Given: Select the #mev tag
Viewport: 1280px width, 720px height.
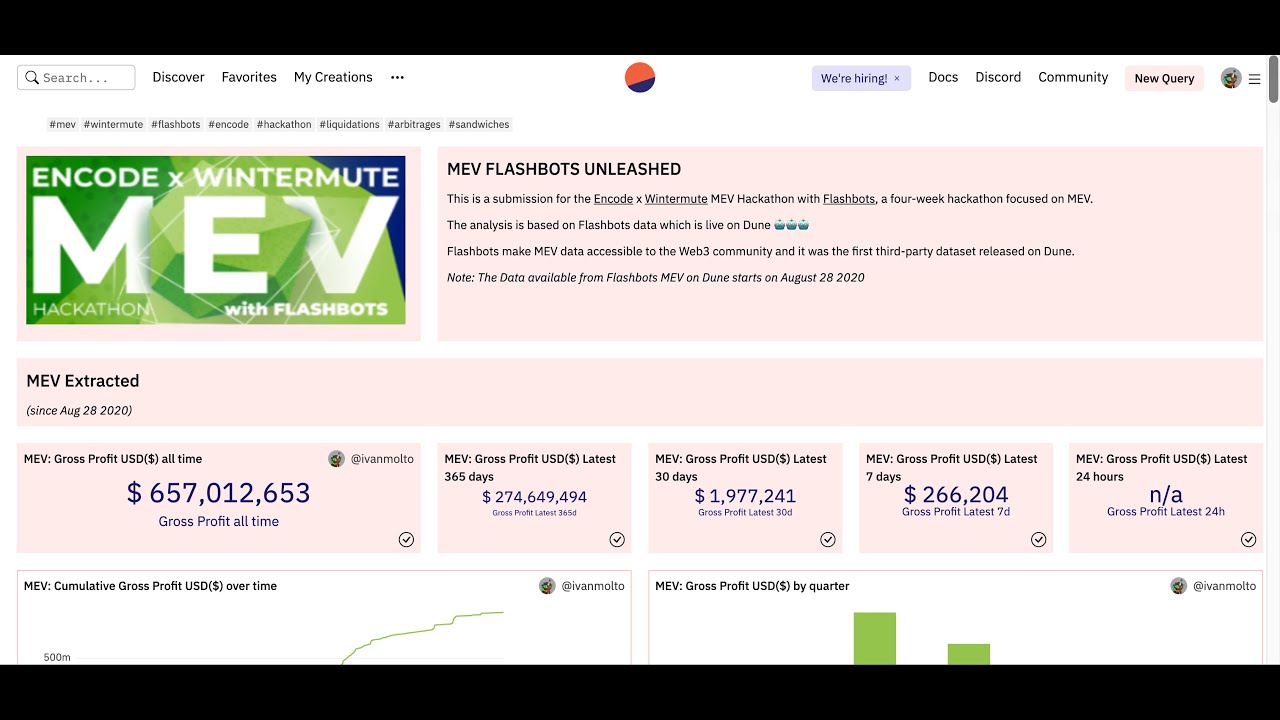Looking at the screenshot, I should tap(63, 124).
